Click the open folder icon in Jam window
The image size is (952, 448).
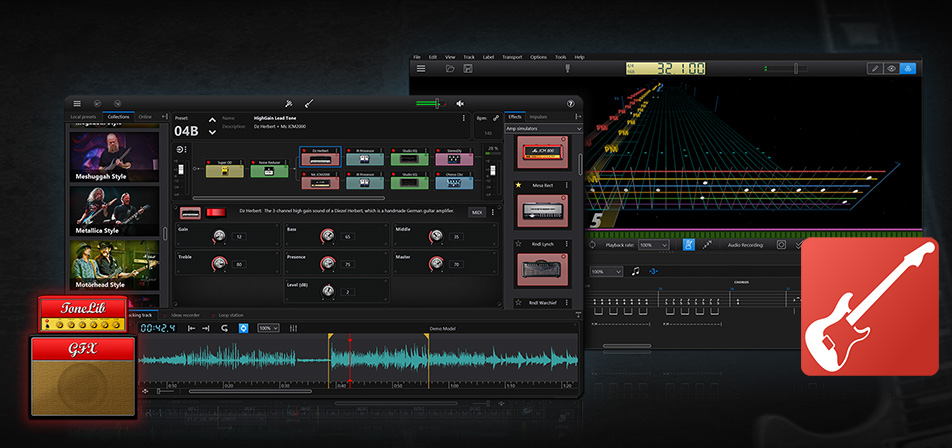[x=450, y=69]
